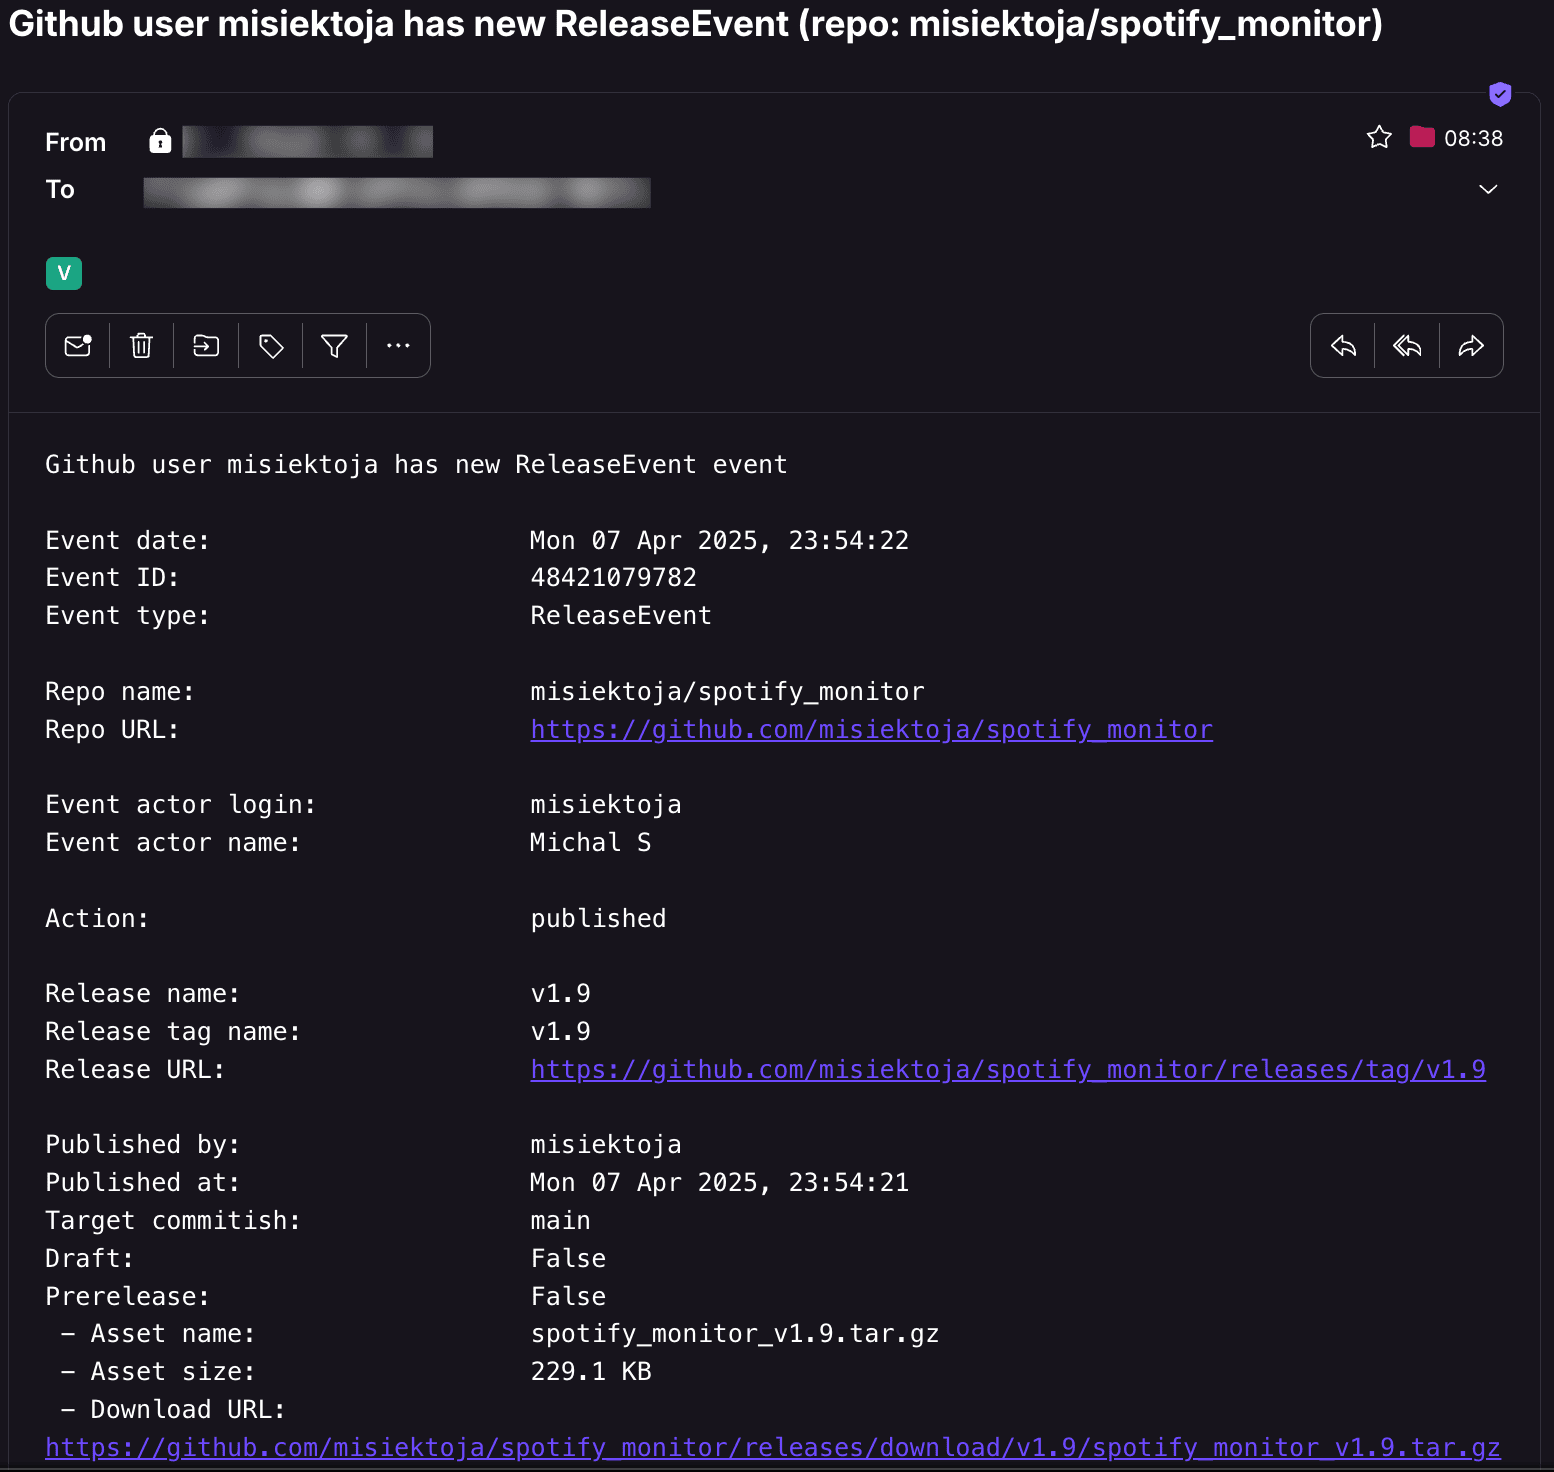Screen dimensions: 1554x1472
Task: Click the purple verification shield badge
Action: [x=1500, y=94]
